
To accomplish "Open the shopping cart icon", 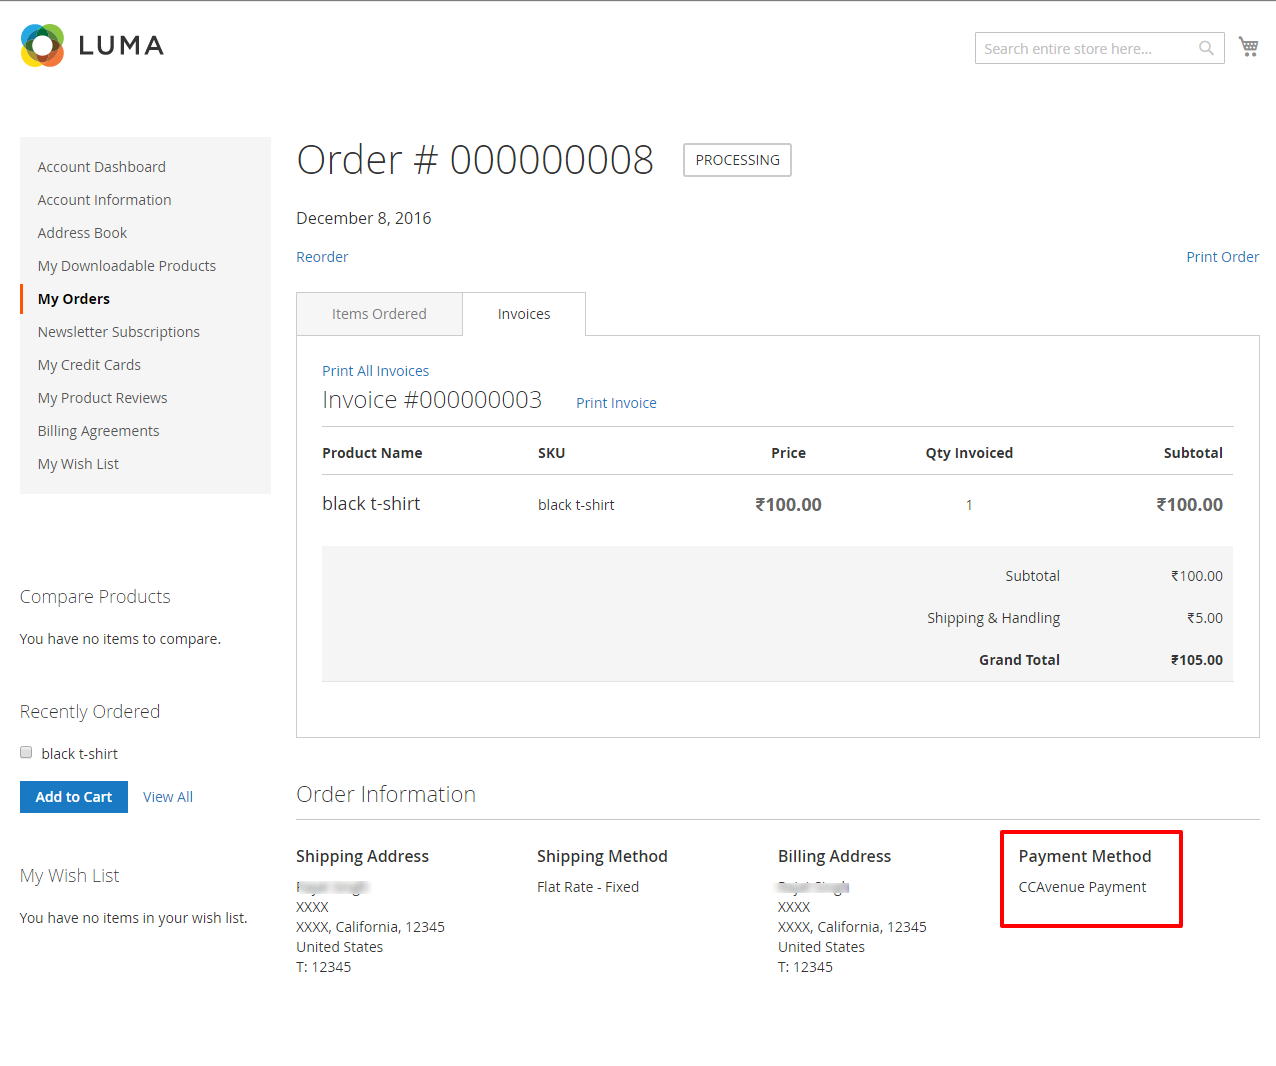I will click(1247, 45).
